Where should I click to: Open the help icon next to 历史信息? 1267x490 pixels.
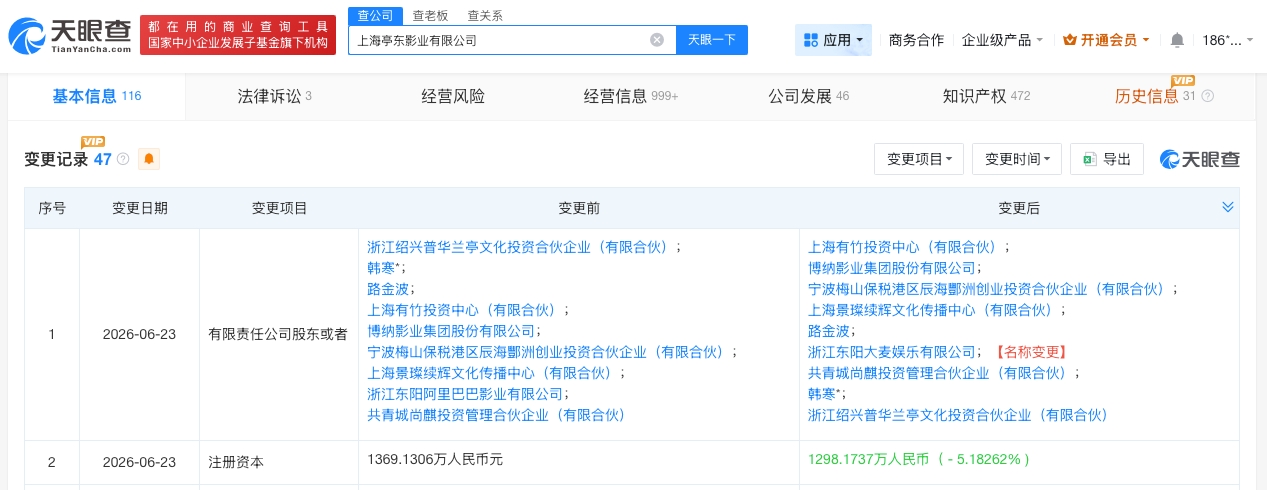(x=1207, y=96)
